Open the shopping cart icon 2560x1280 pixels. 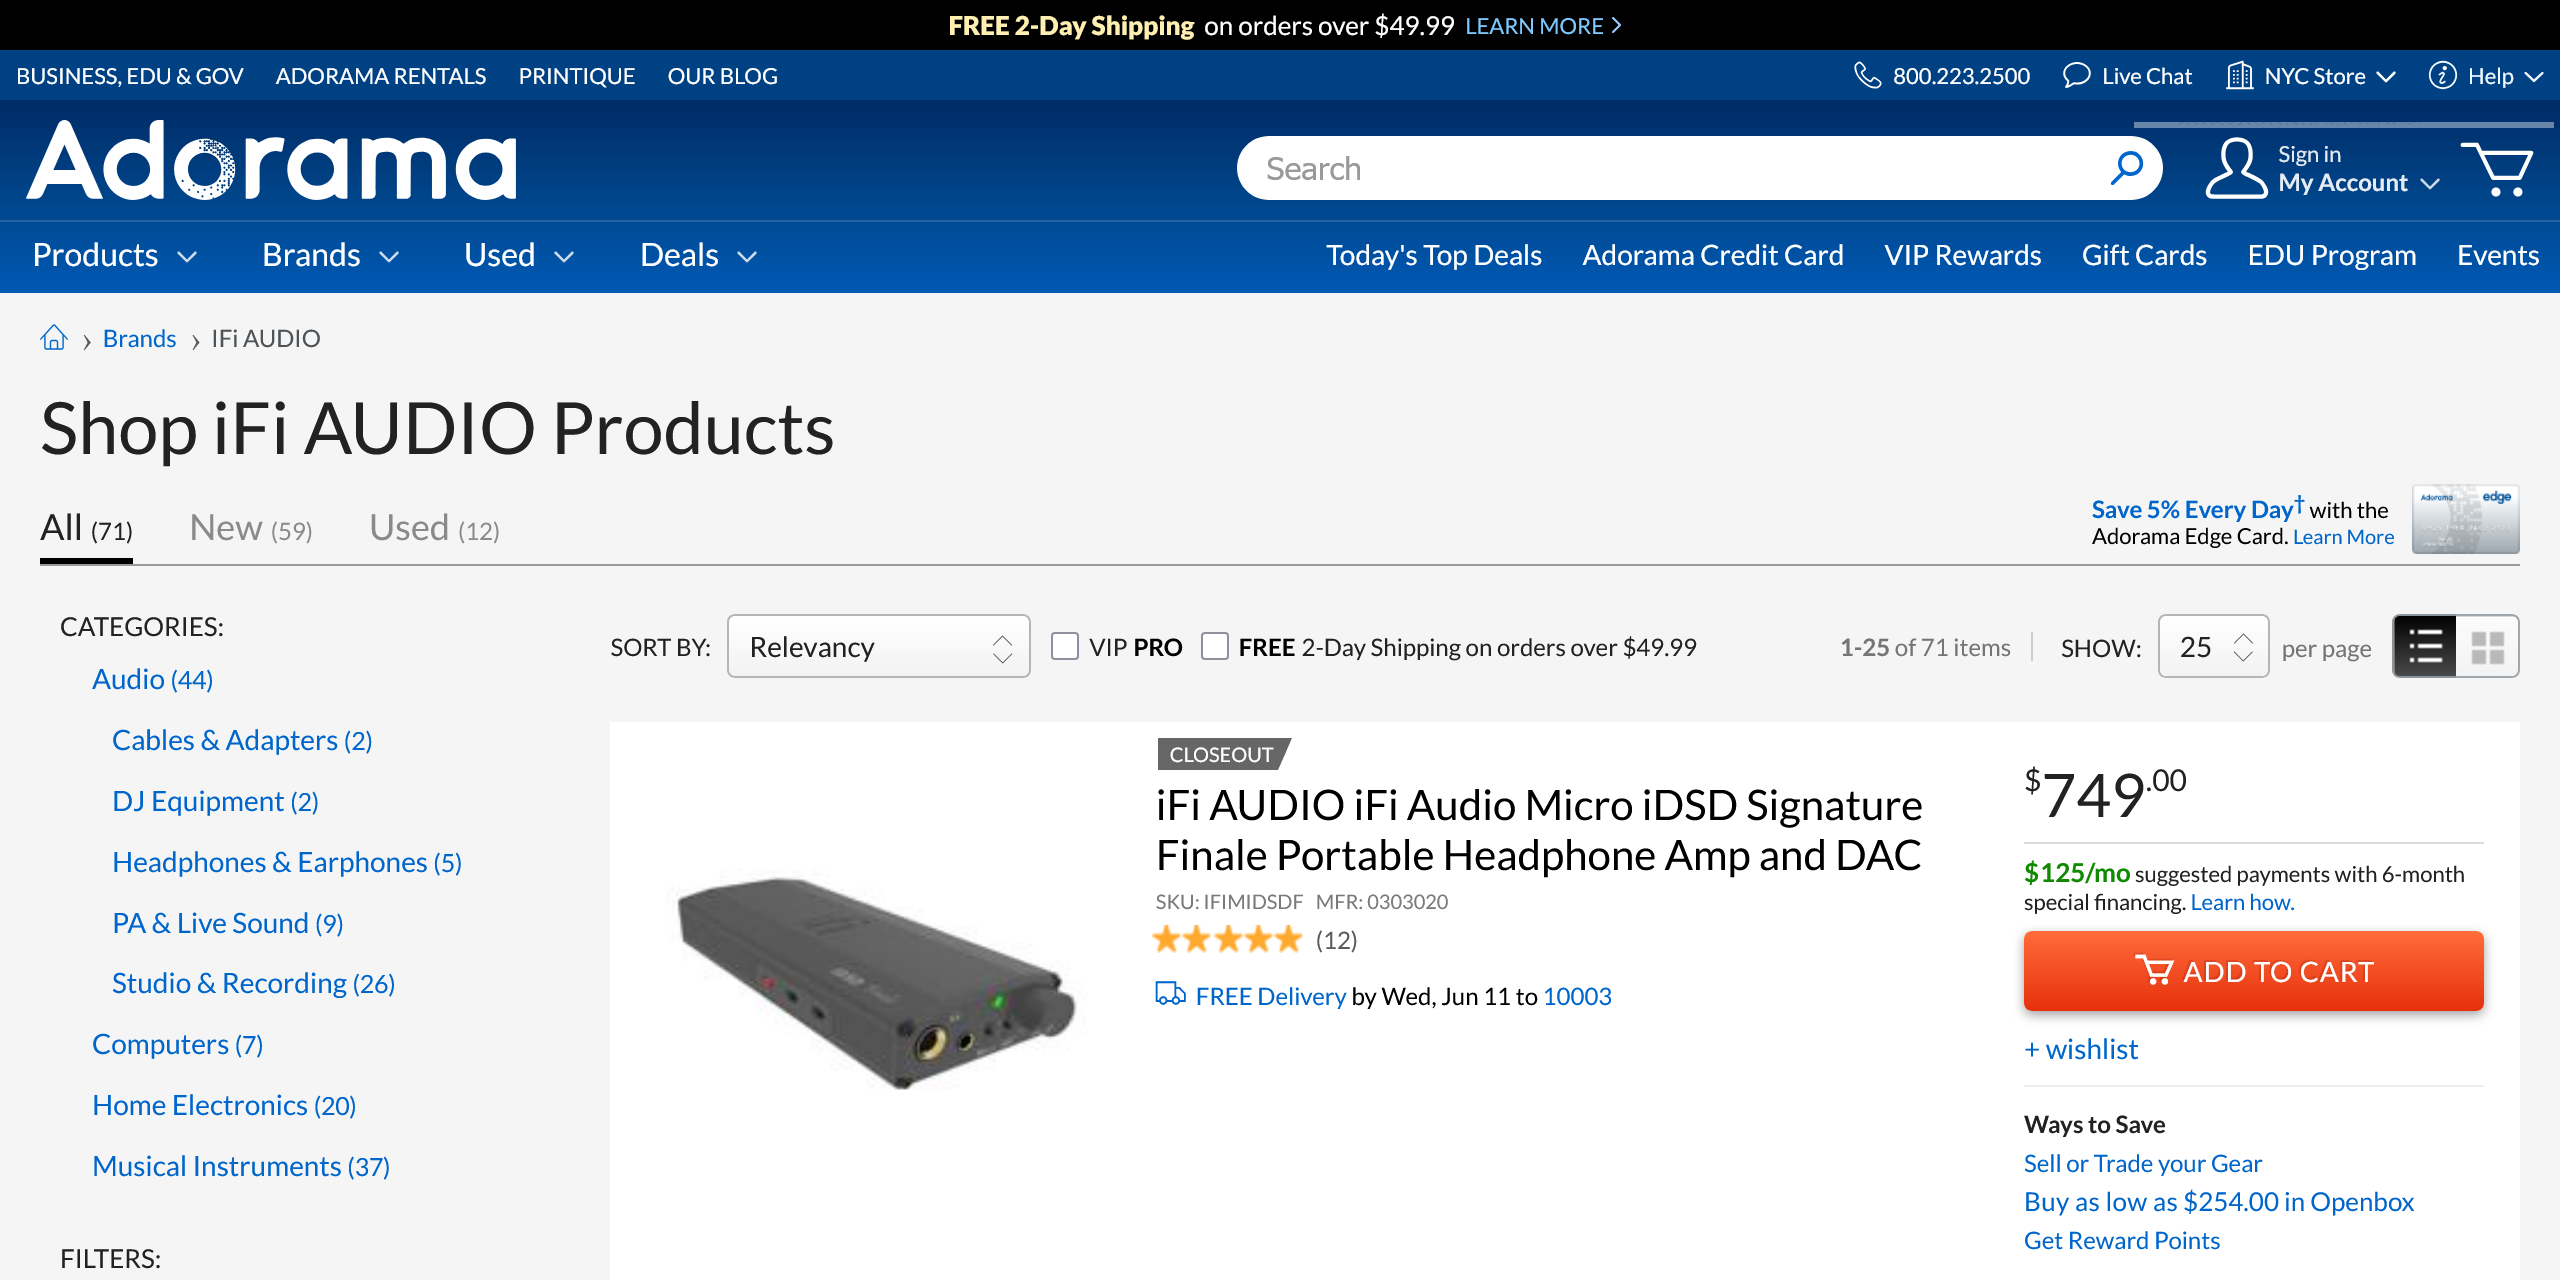[2497, 169]
